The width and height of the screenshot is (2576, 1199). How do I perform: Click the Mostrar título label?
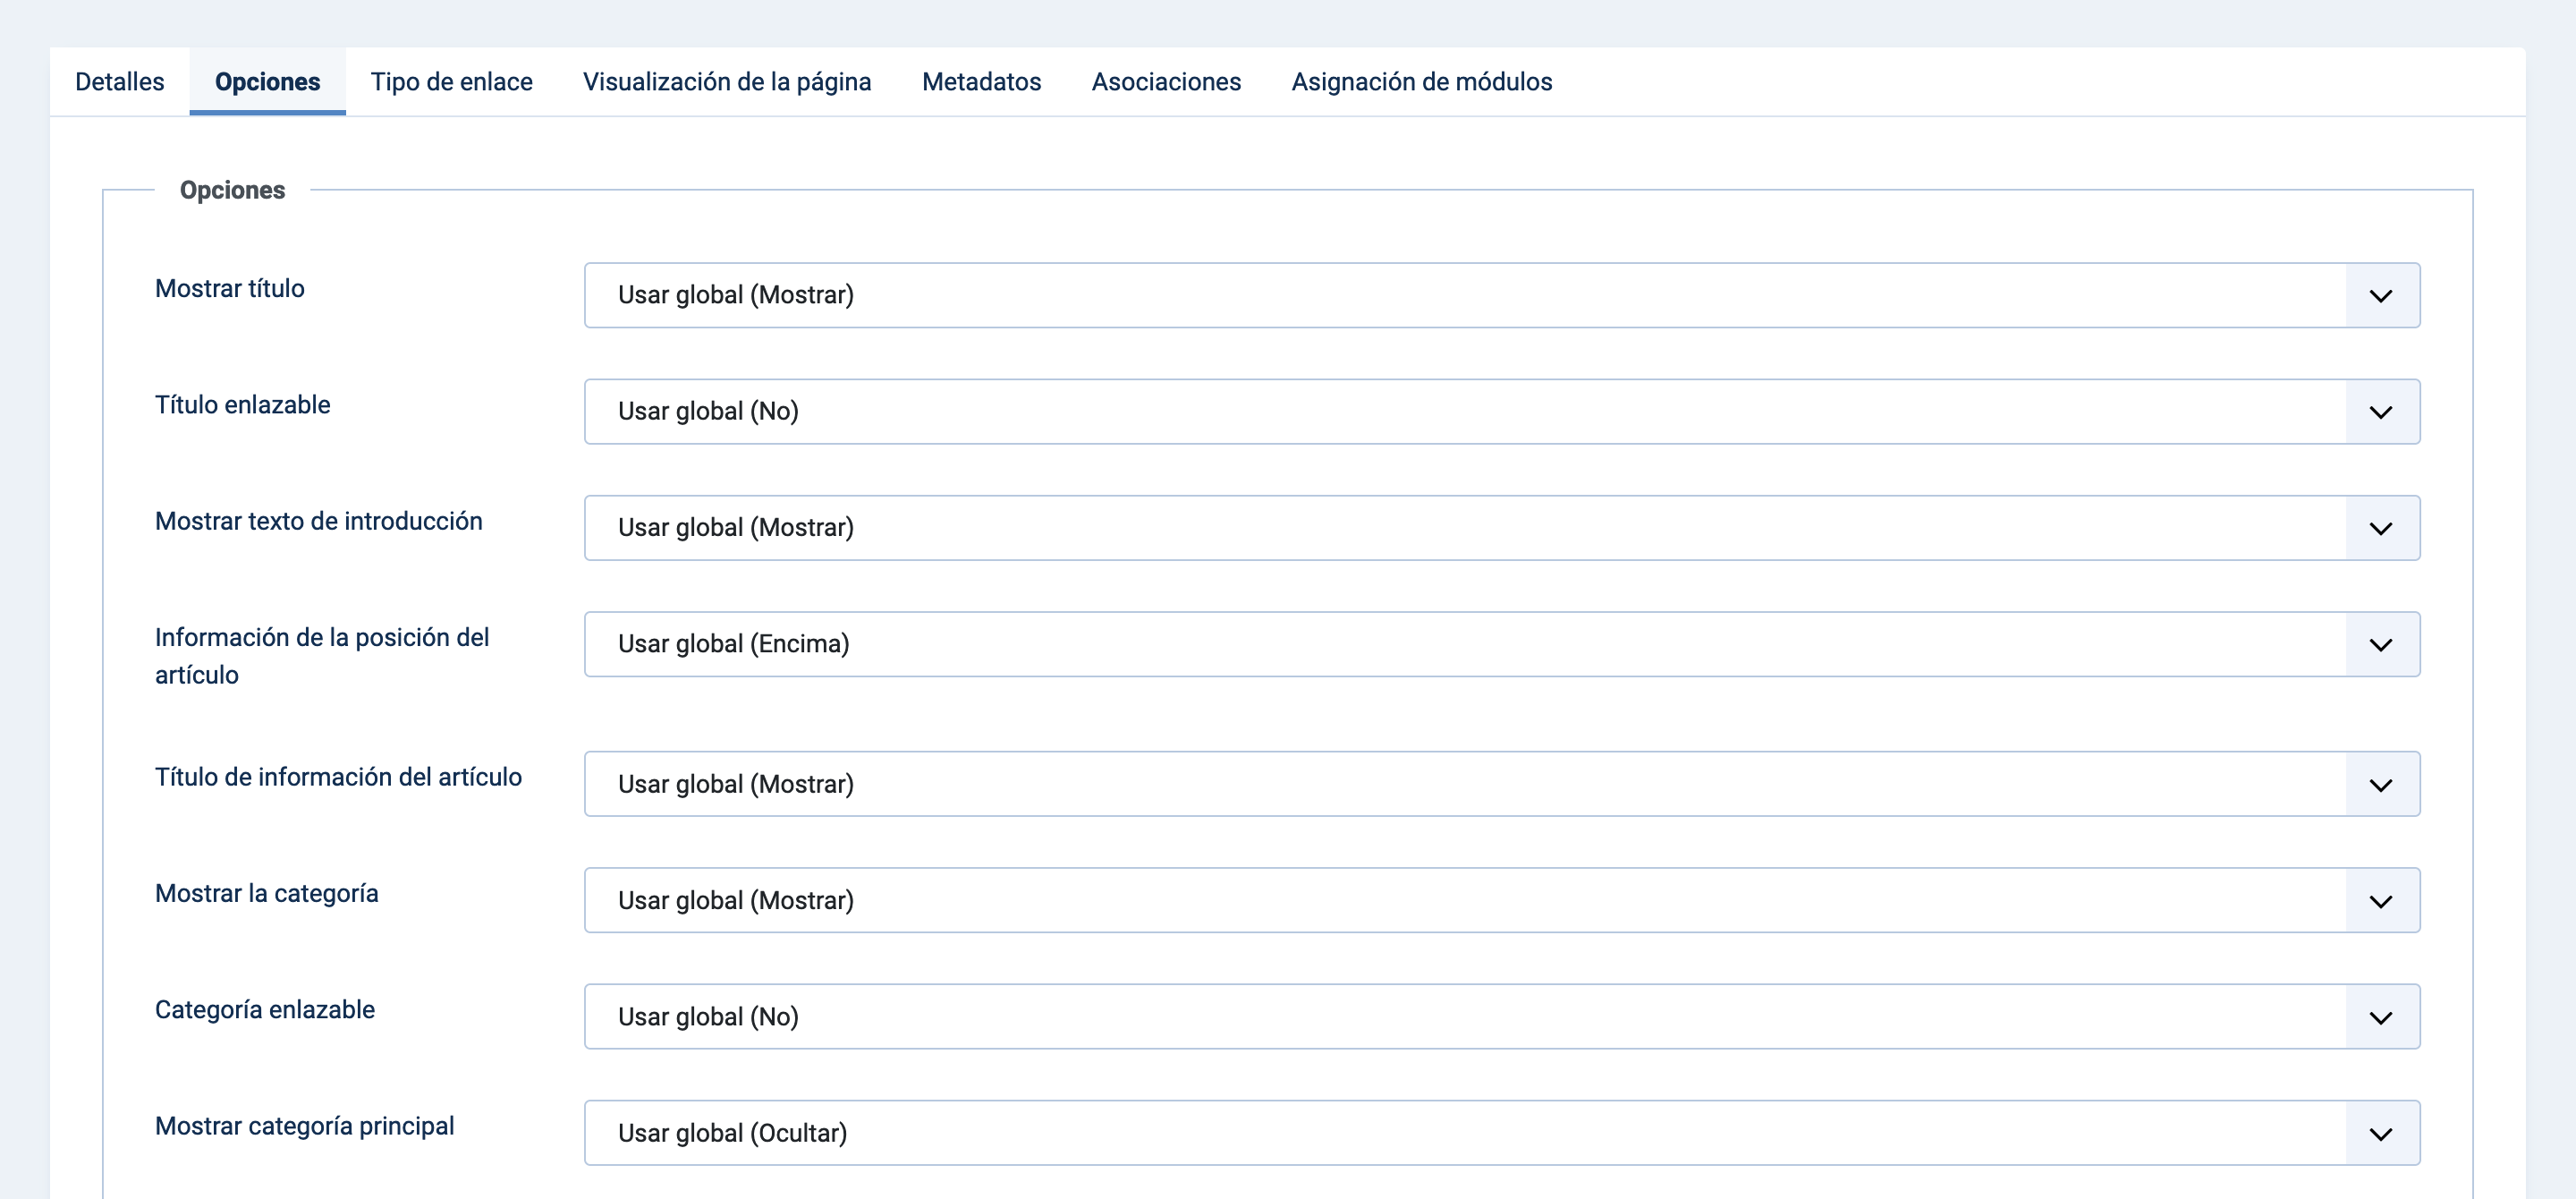coord(230,289)
